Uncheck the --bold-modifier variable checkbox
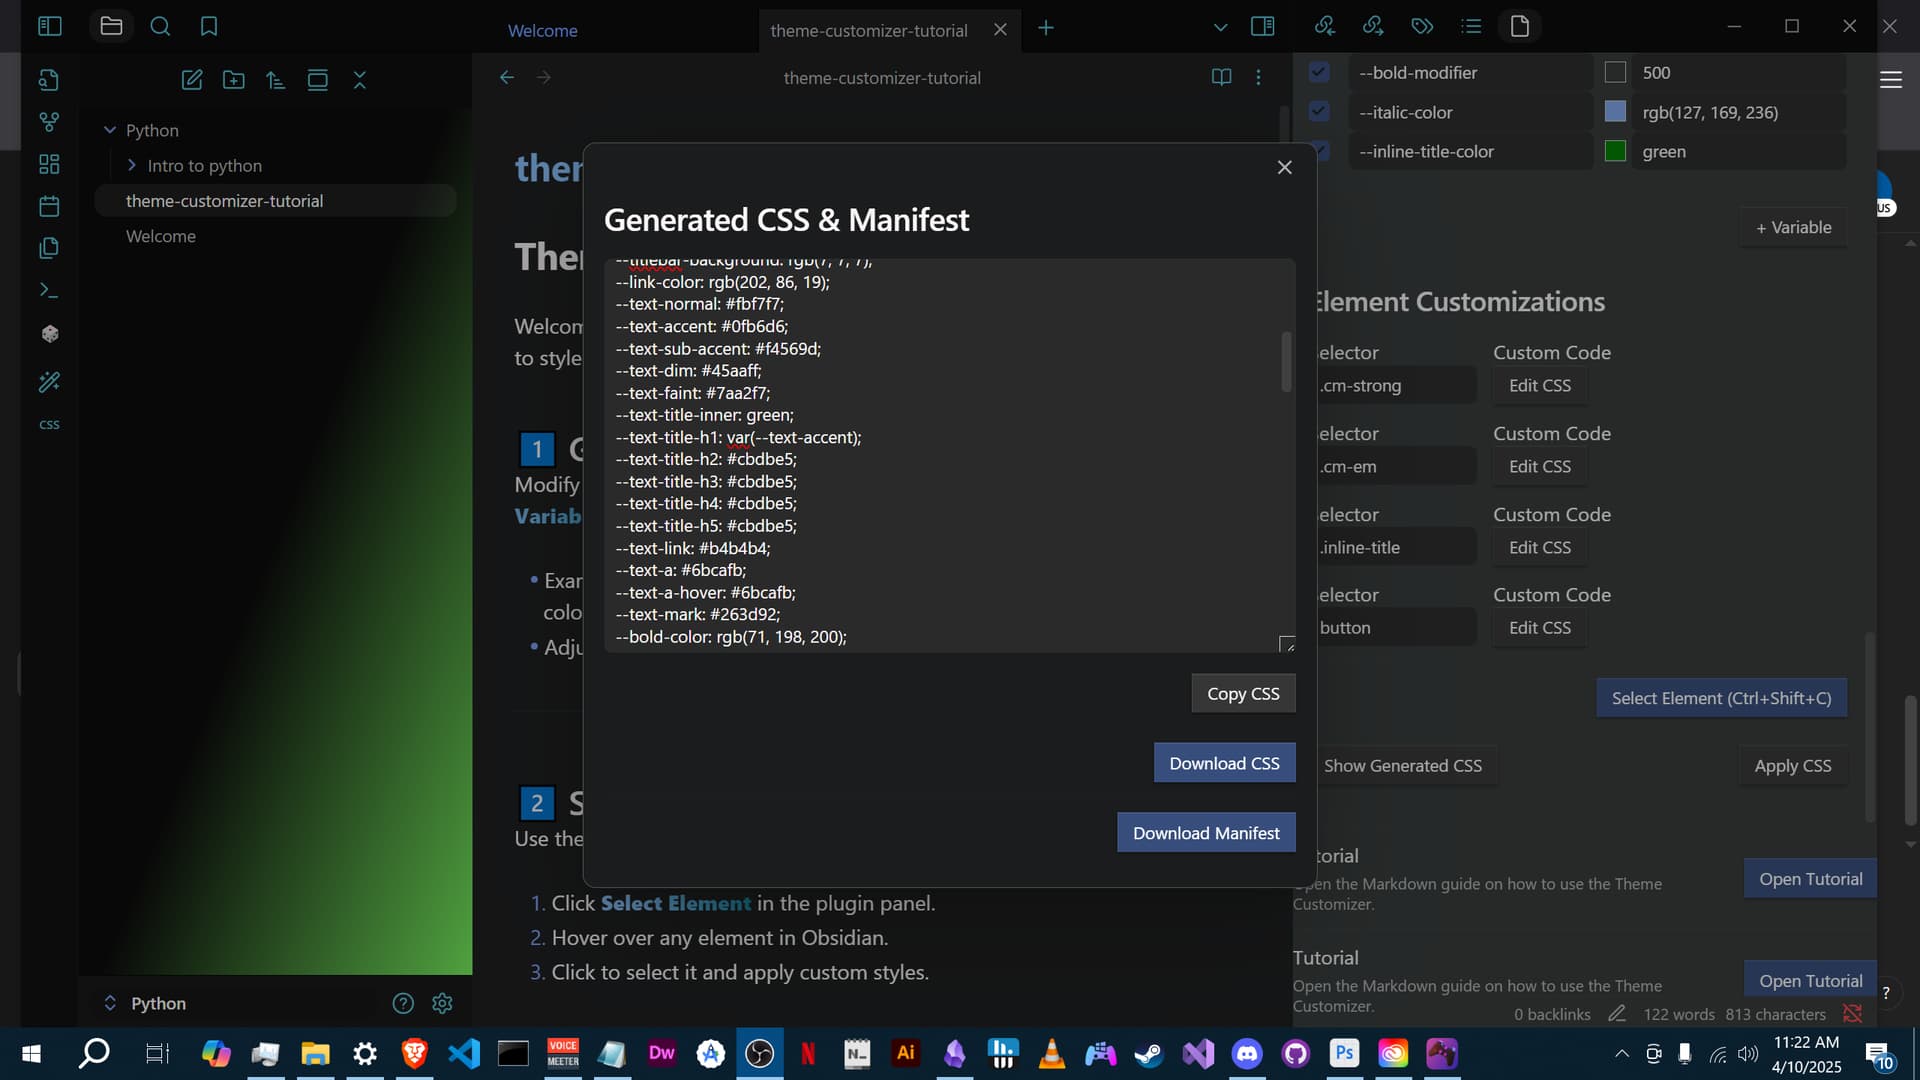1920x1080 pixels. click(1319, 72)
